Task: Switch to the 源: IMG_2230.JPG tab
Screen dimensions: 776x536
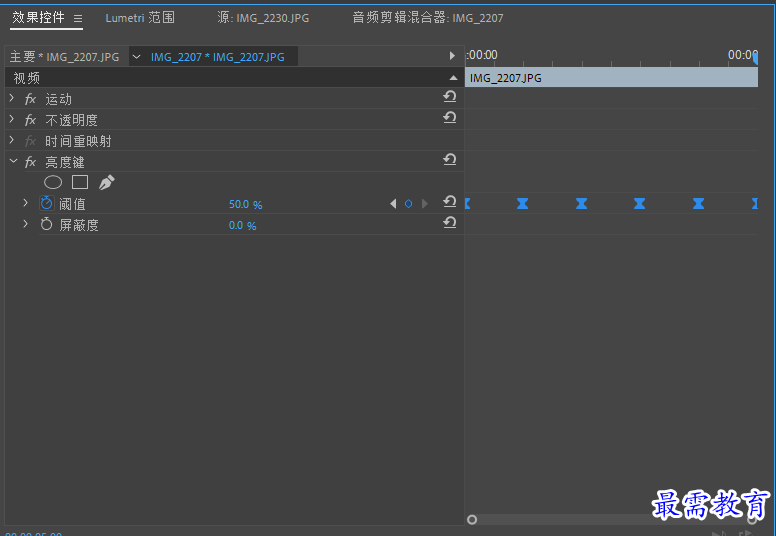Action: 263,18
